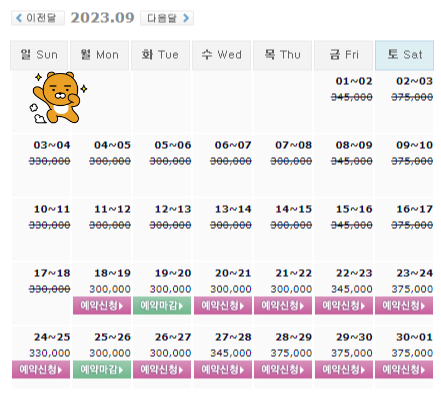Click 예약신청 button for 29~30
The image size is (441, 393).
[x=344, y=370]
